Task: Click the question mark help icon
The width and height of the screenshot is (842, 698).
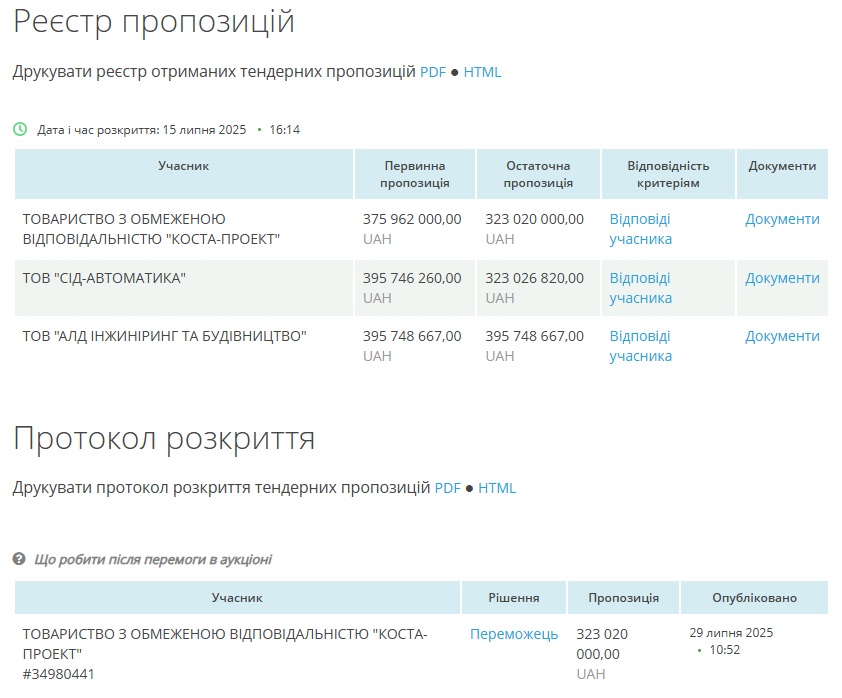Action: (x=19, y=559)
